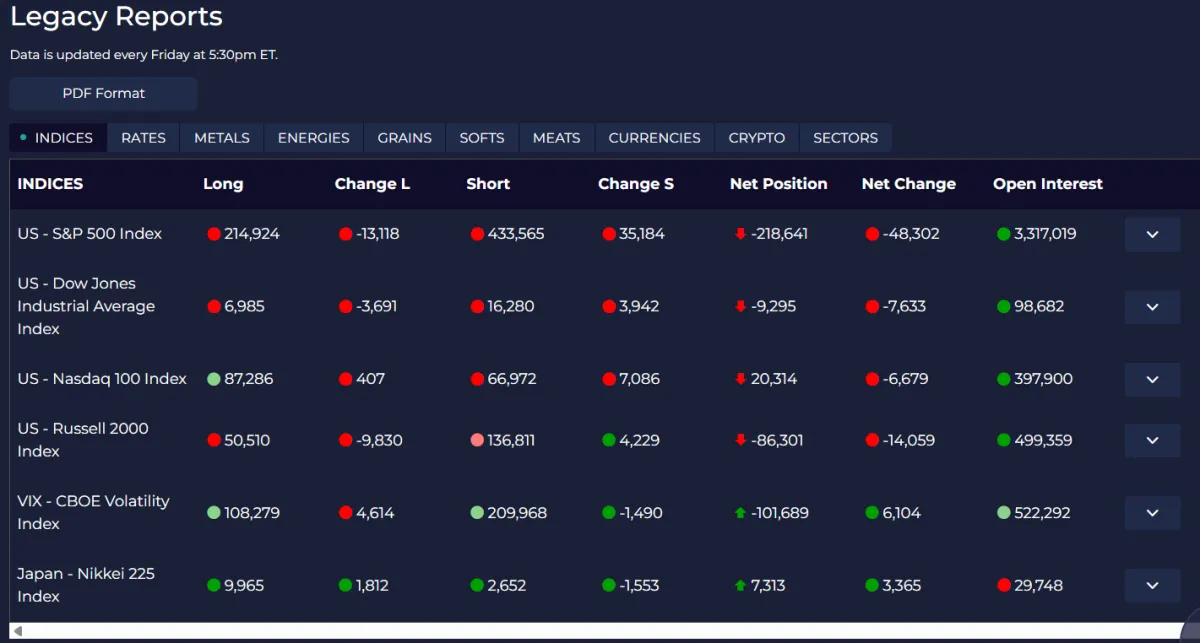
Task: Expand the US - S&P 500 Index row
Action: click(x=1152, y=234)
